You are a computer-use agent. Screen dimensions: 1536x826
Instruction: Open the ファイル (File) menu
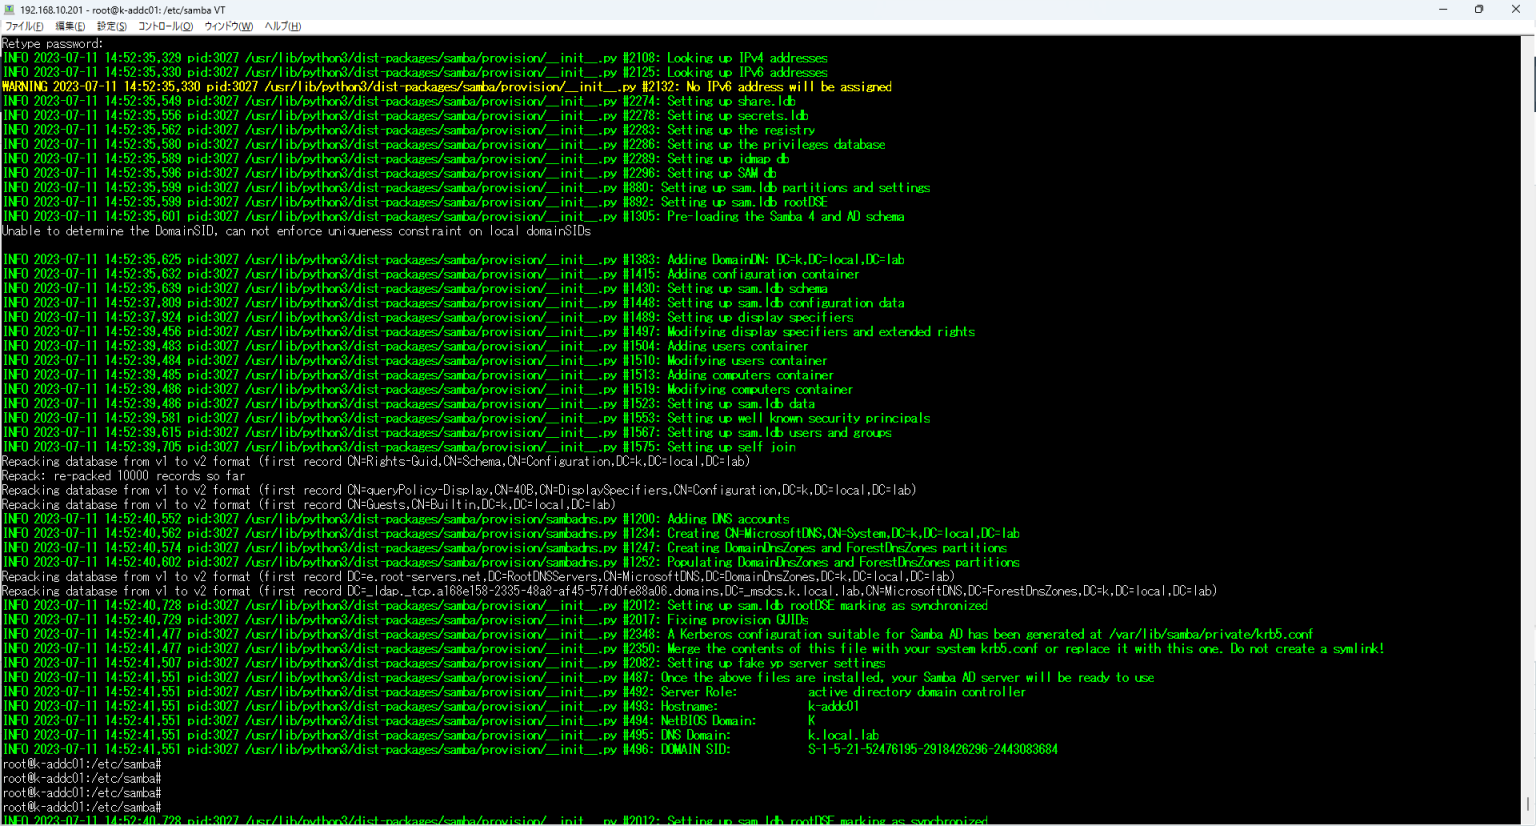point(25,26)
